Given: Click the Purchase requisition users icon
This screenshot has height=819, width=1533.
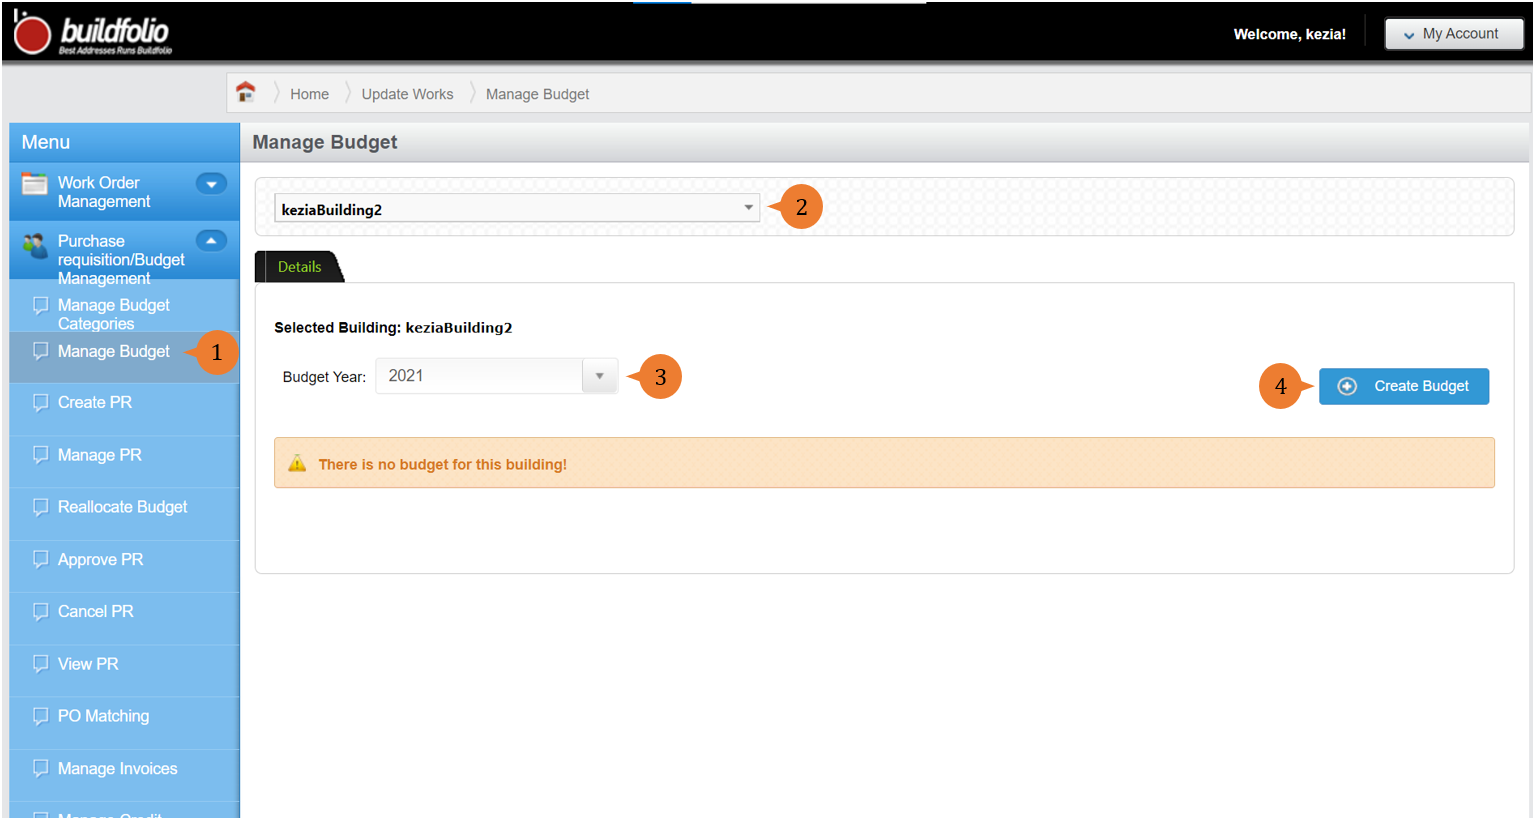Looking at the screenshot, I should (35, 244).
